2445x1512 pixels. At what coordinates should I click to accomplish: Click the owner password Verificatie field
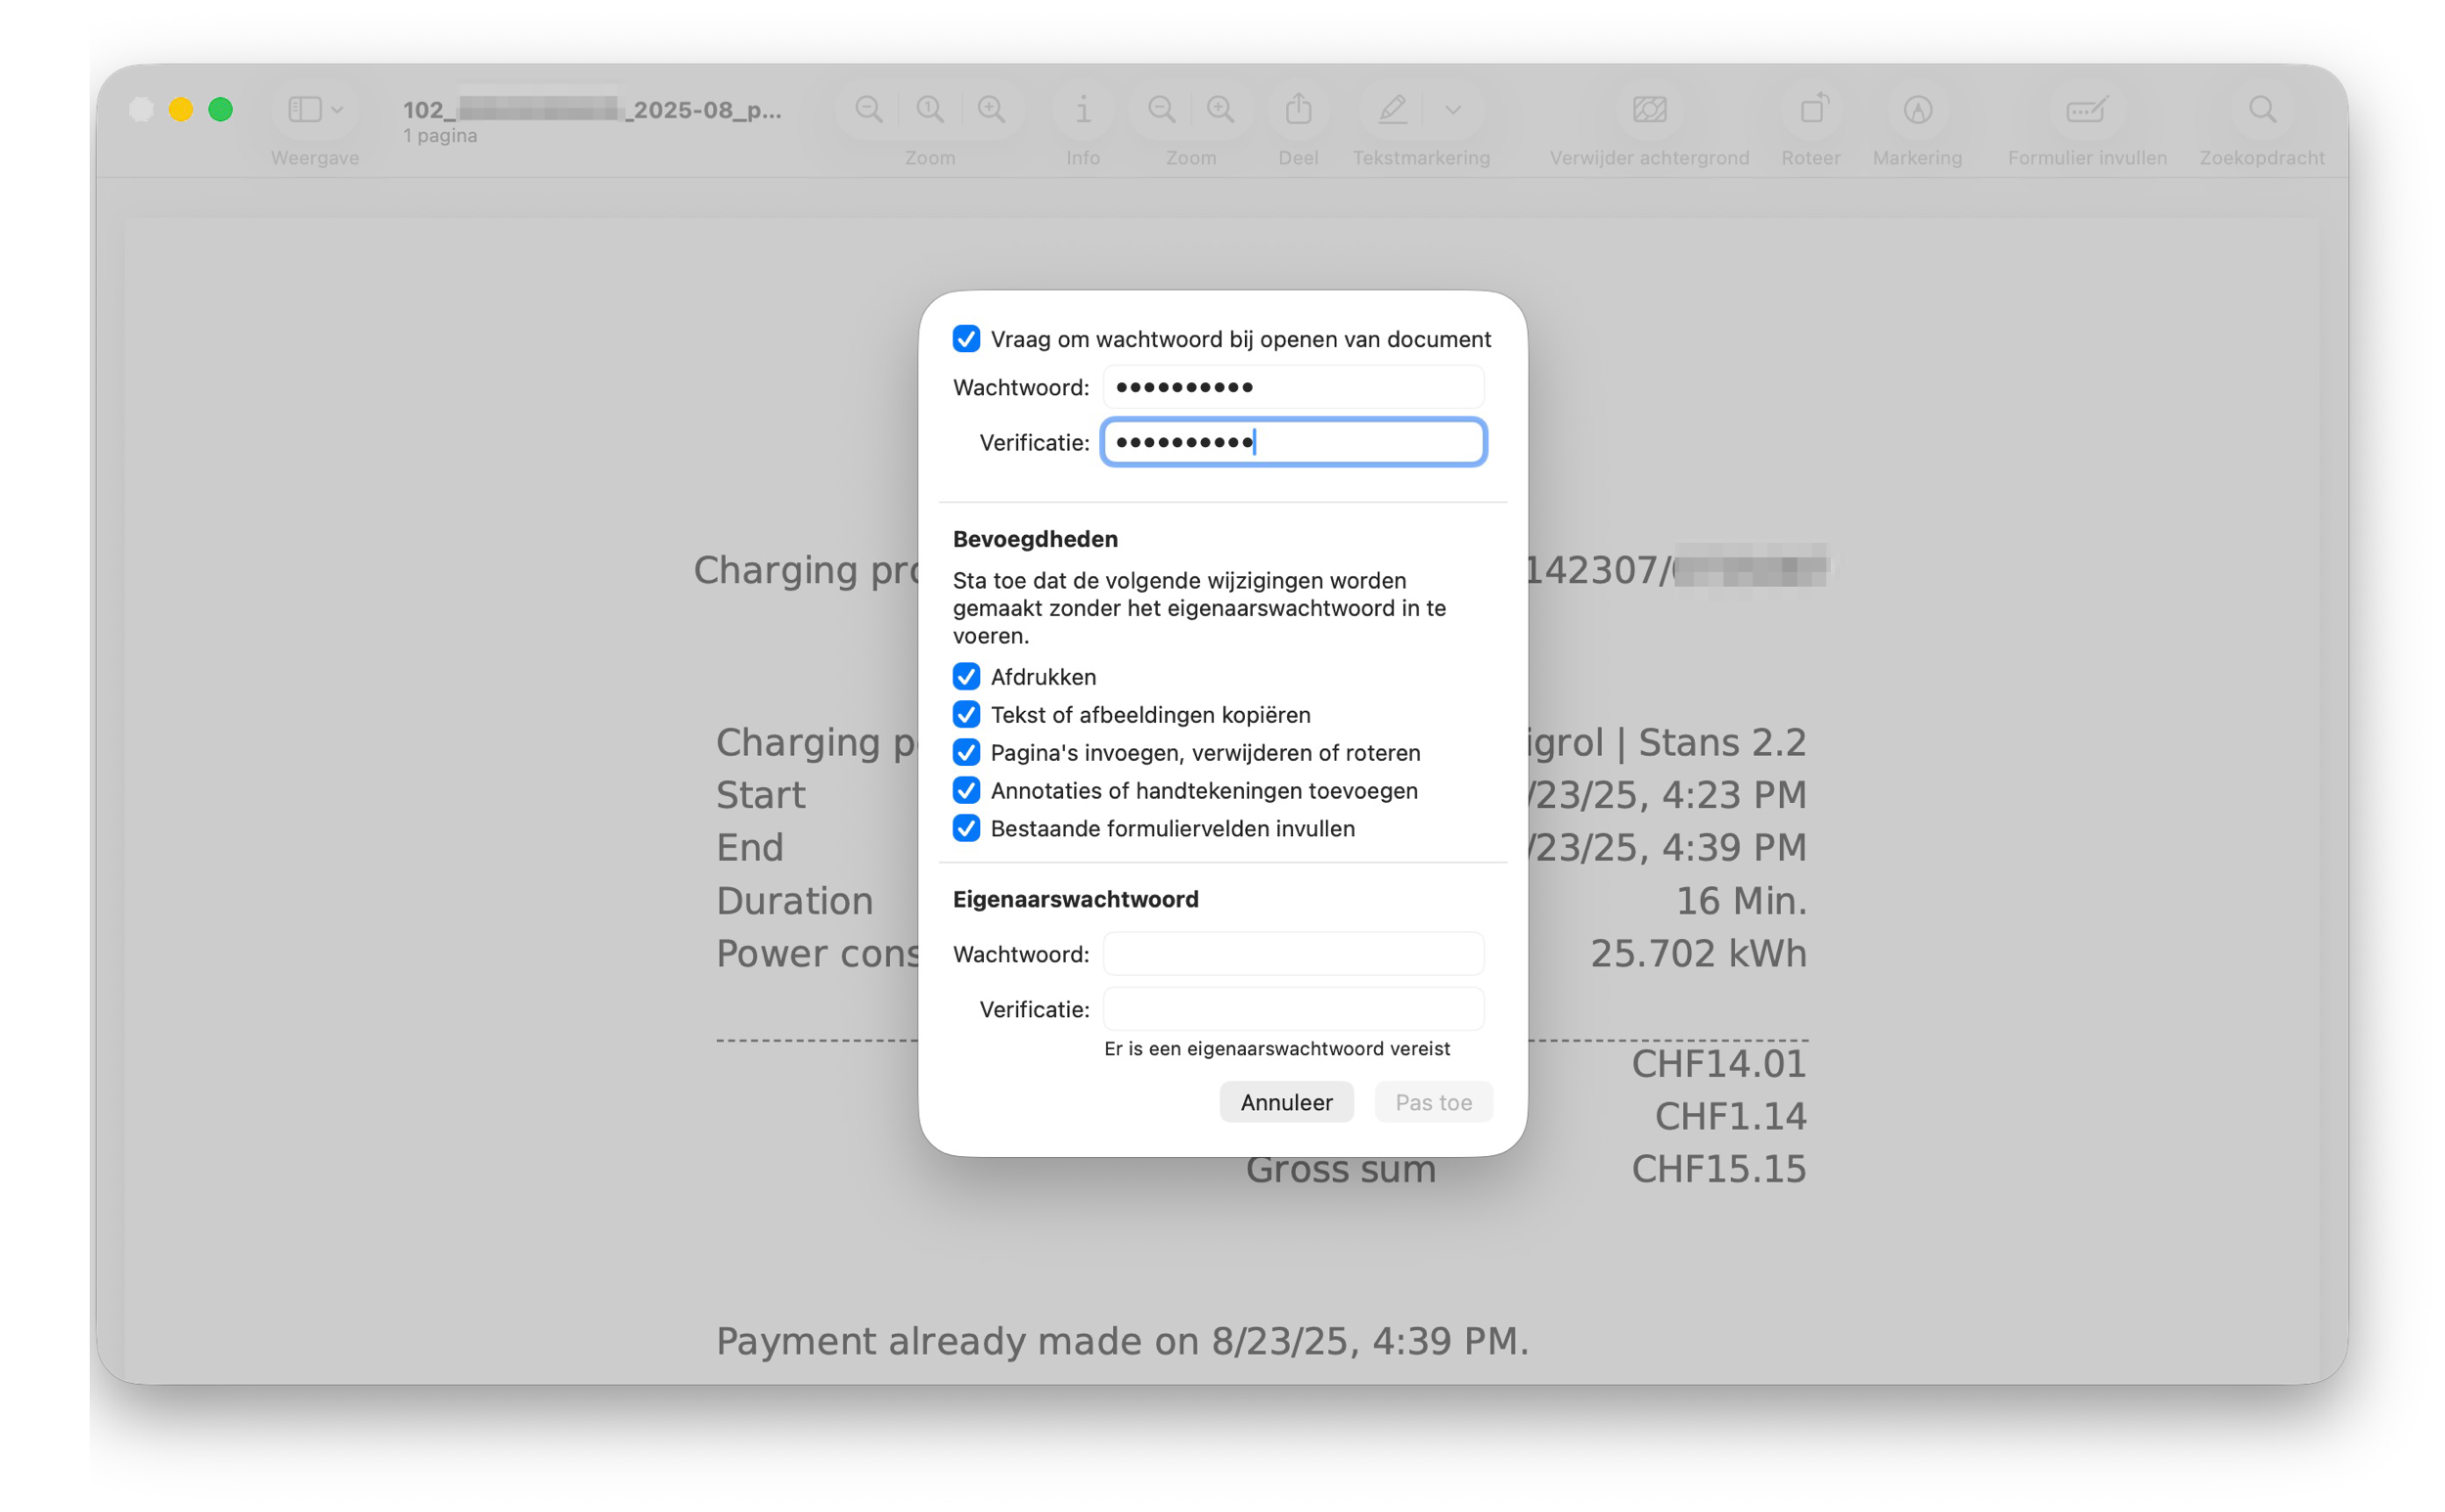(x=1293, y=1009)
